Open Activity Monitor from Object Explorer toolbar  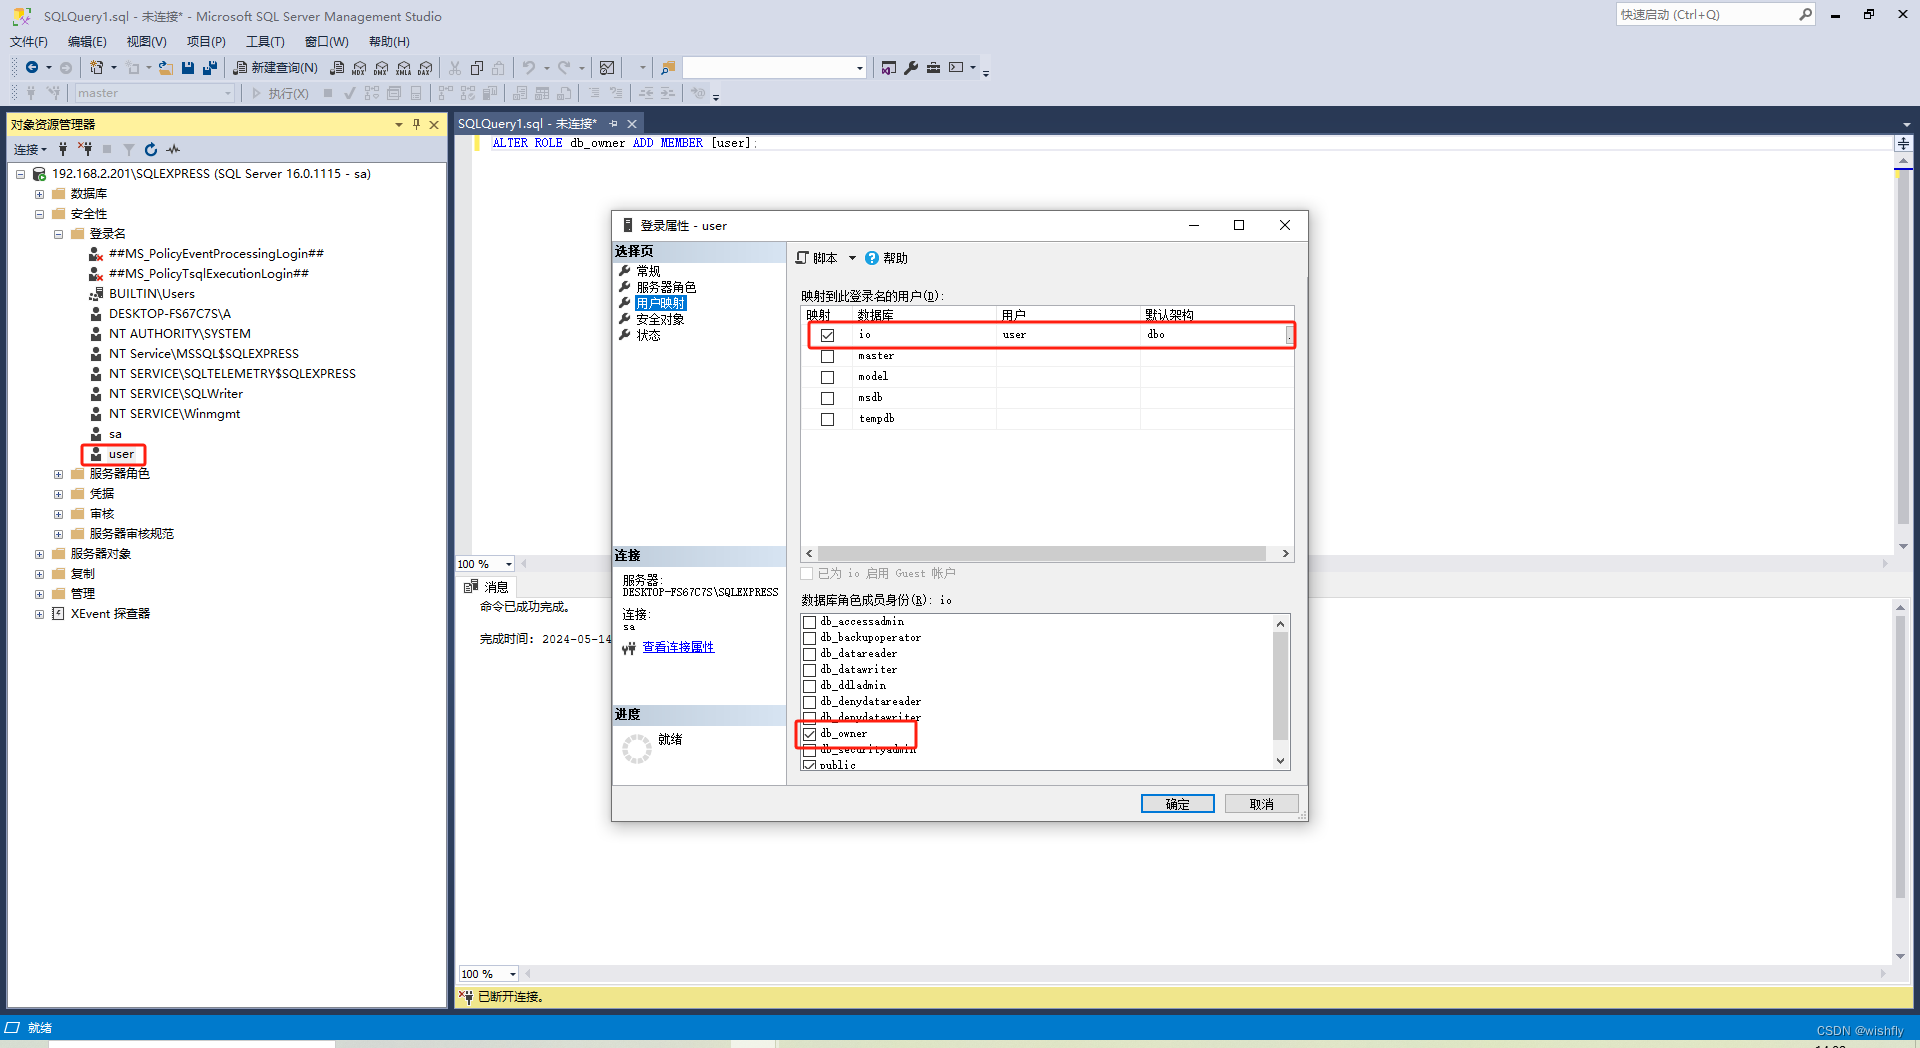172,149
